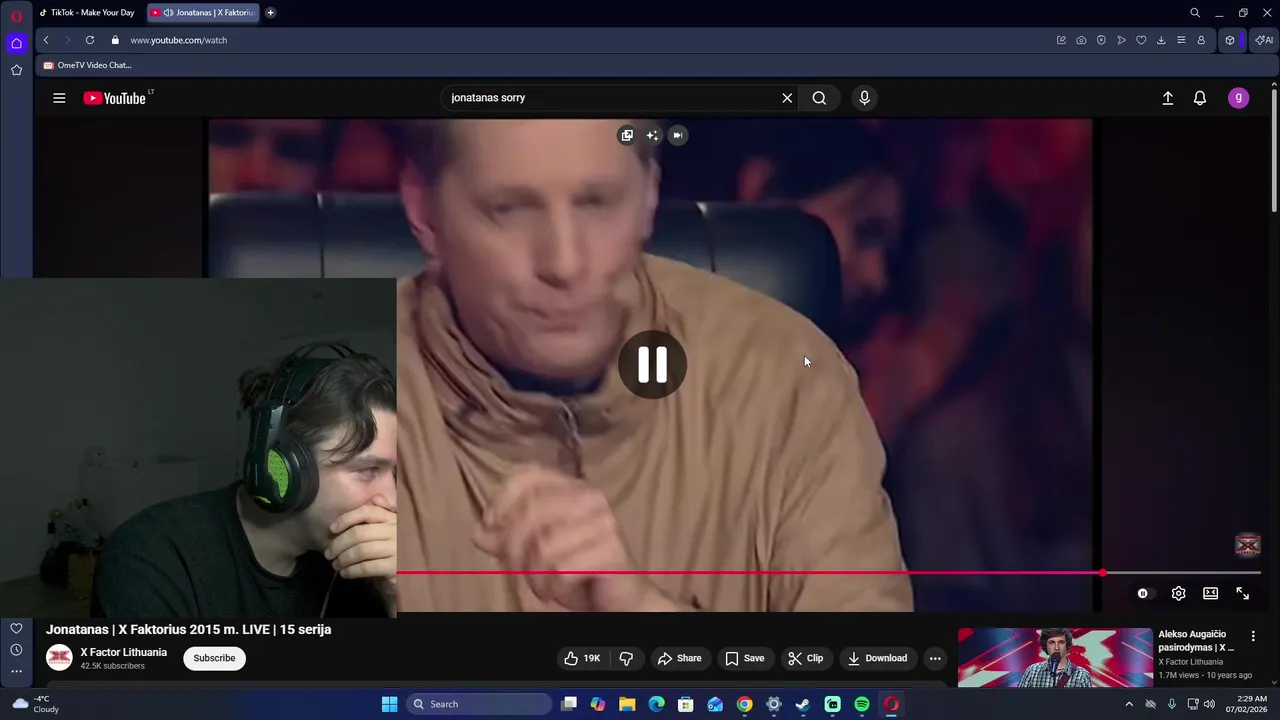This screenshot has height=720, width=1280.
Task: Dislike the video with the thumbs down
Action: (x=626, y=658)
